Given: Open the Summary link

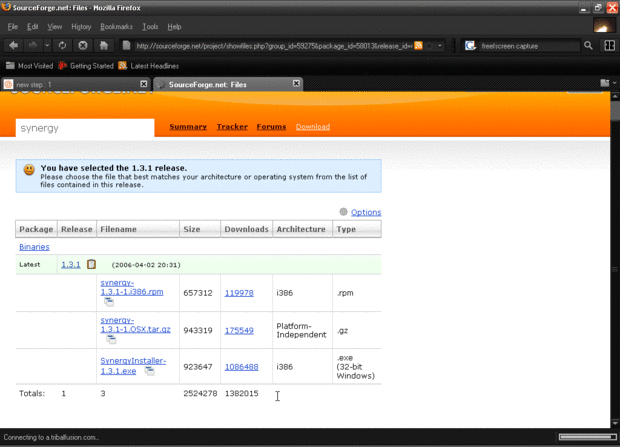Looking at the screenshot, I should pyautogui.click(x=188, y=127).
